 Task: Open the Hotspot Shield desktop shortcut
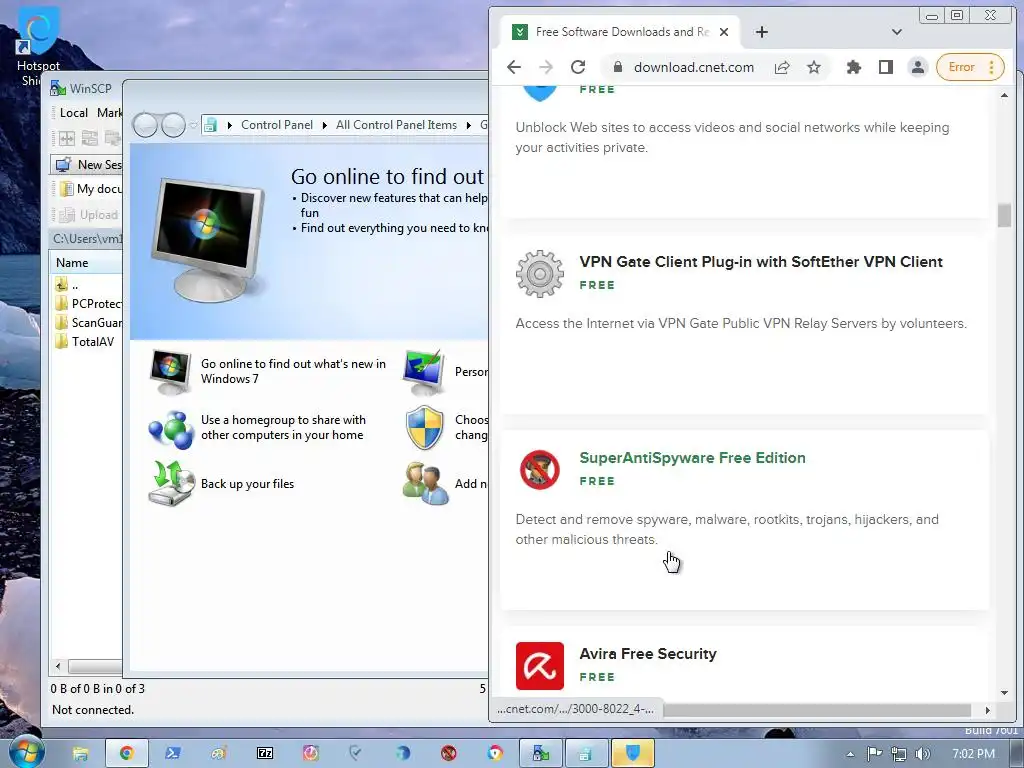pos(38,46)
